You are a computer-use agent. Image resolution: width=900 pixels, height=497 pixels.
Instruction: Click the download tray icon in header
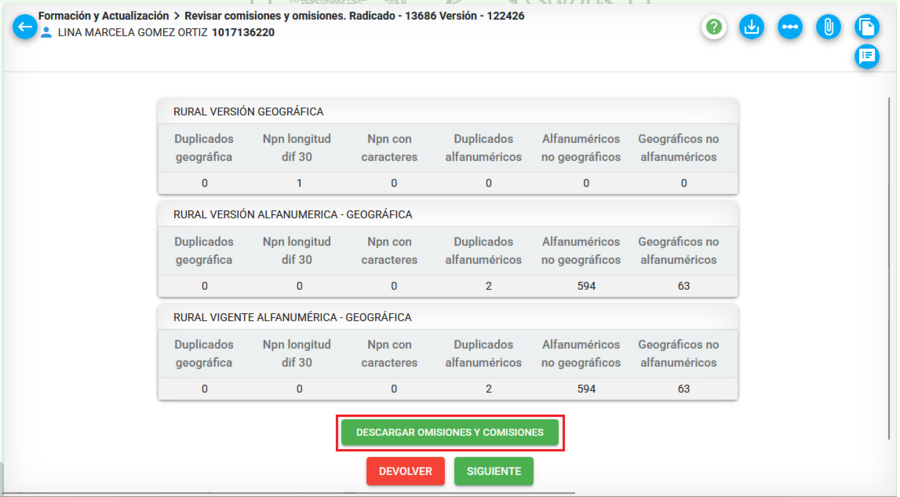click(x=751, y=26)
